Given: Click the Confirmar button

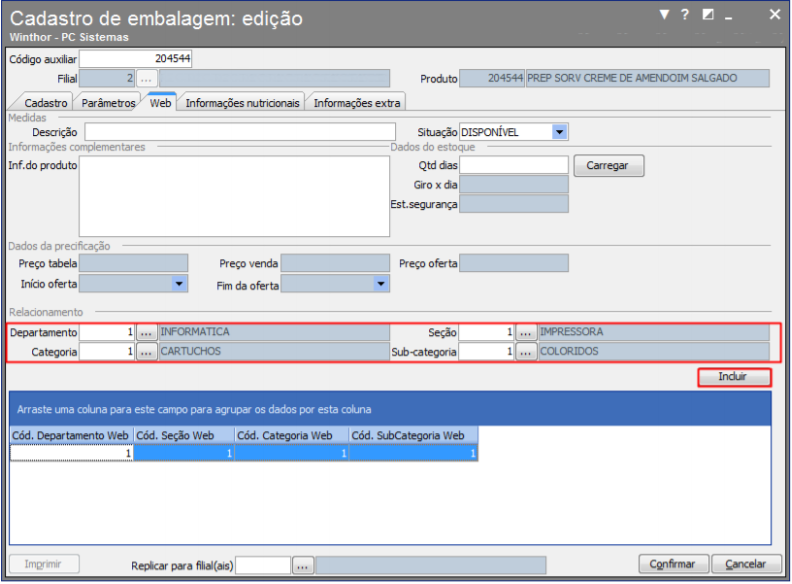Looking at the screenshot, I should click(x=673, y=564).
